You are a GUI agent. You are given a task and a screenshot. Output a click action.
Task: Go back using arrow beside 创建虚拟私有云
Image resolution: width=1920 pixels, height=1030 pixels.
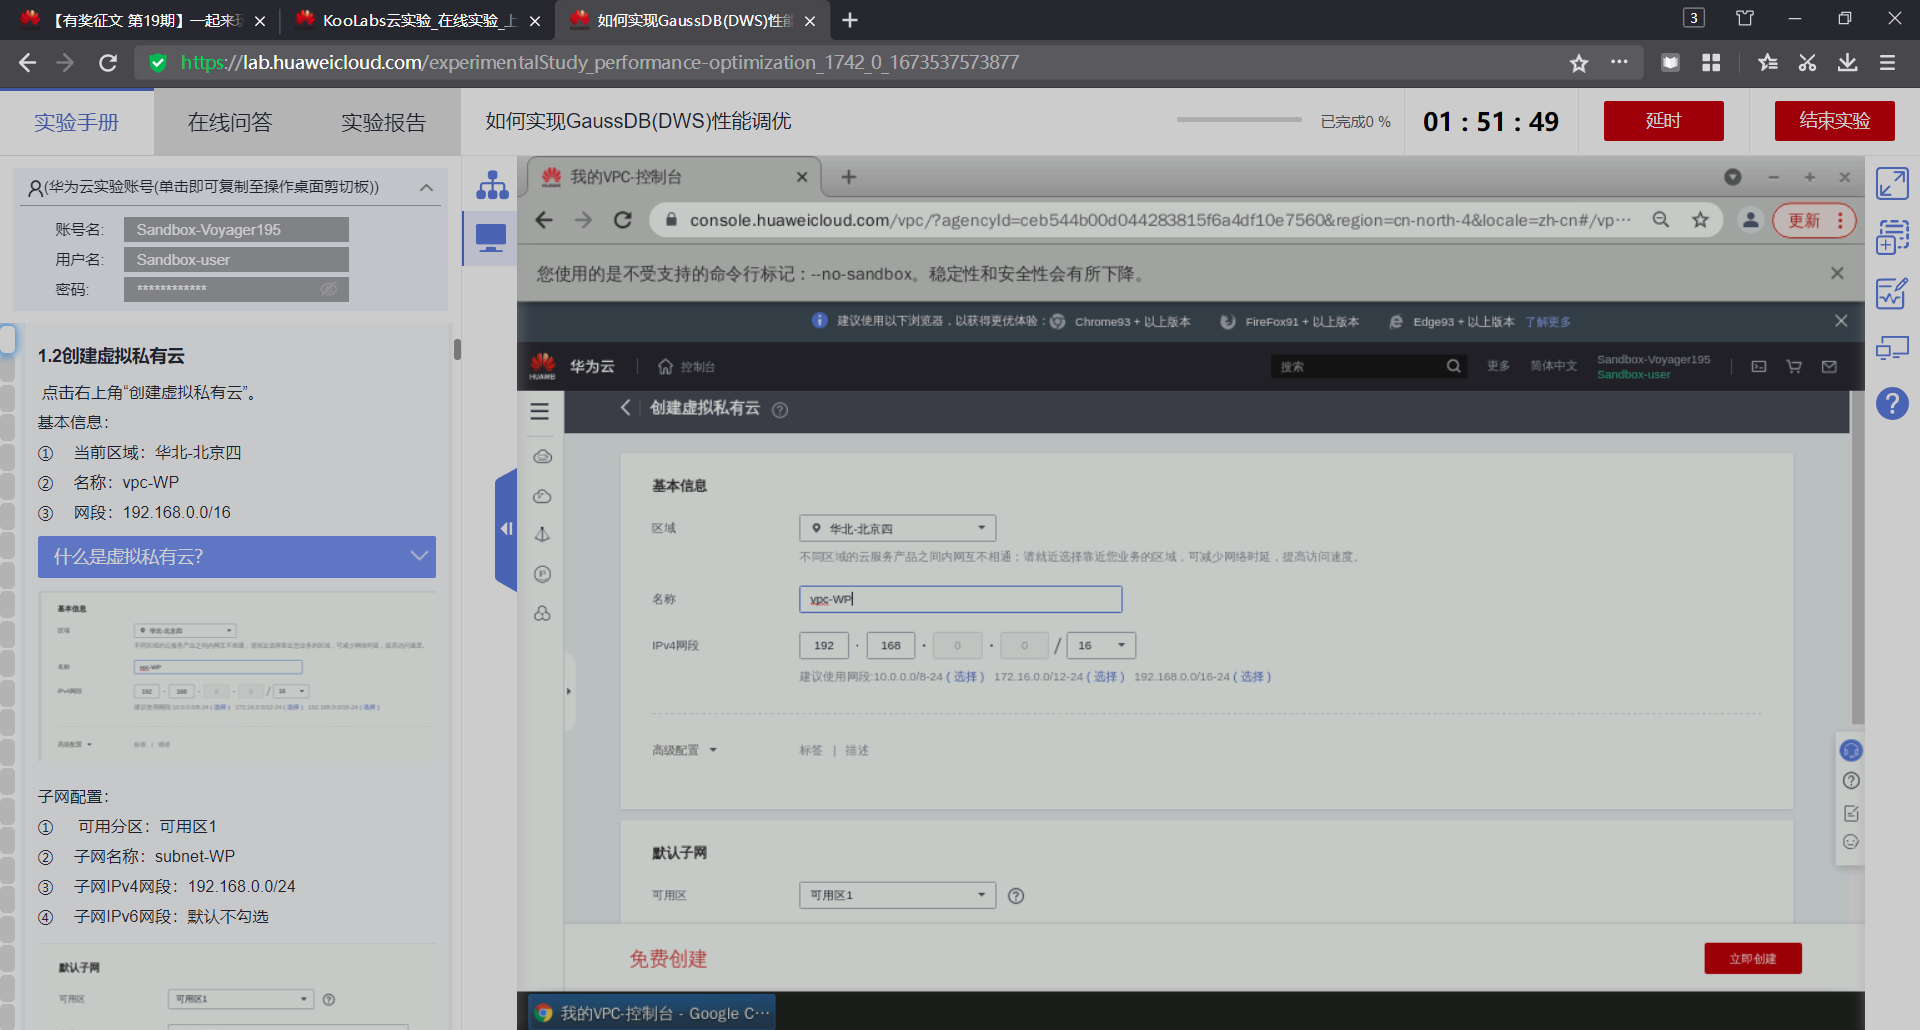click(626, 408)
